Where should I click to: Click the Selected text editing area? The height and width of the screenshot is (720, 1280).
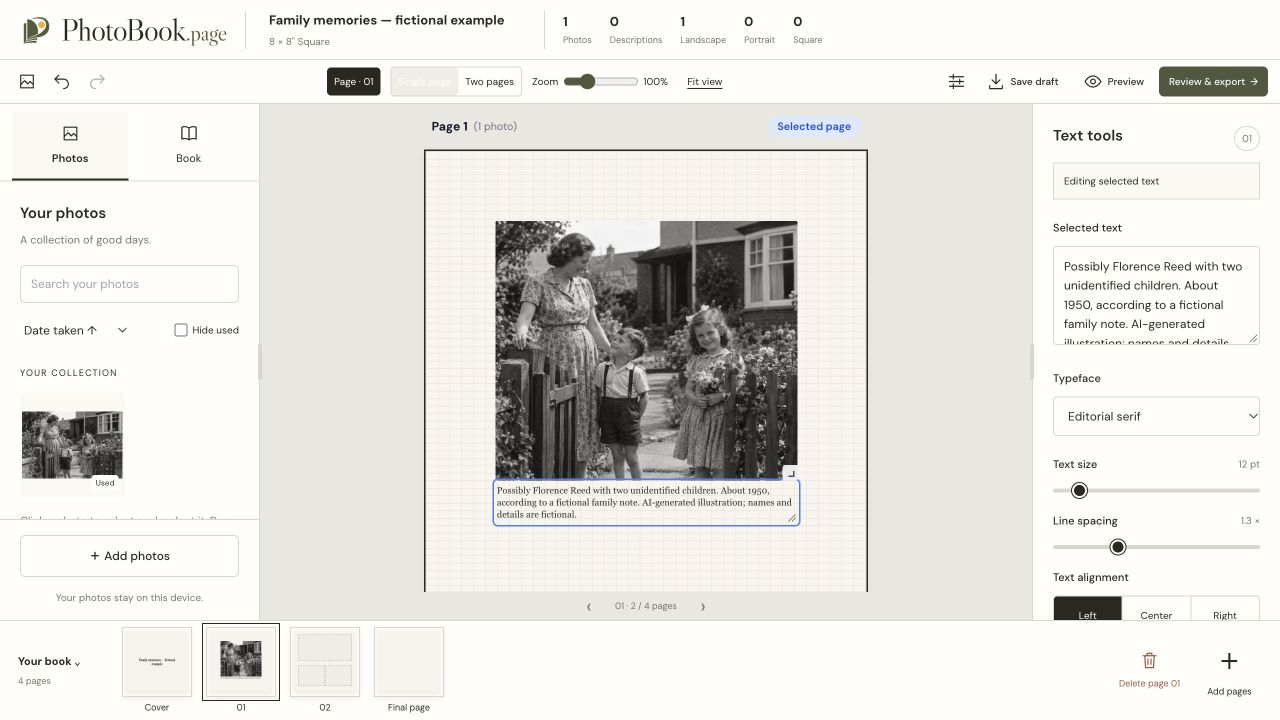point(1156,295)
